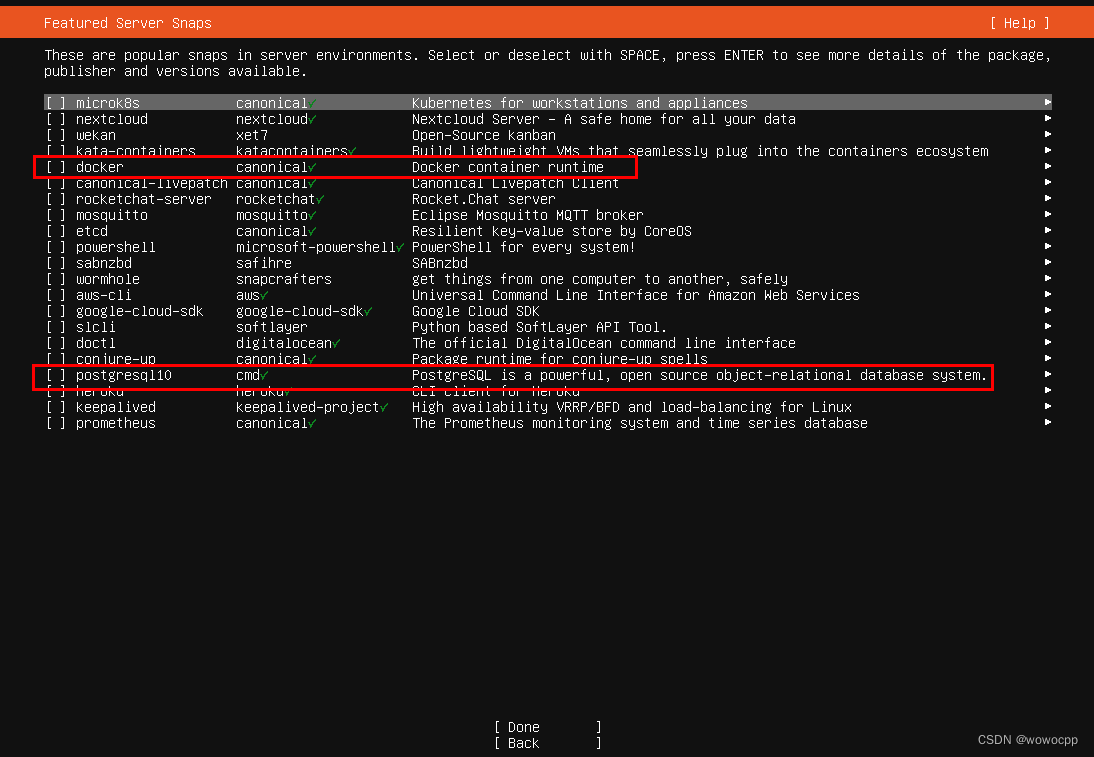This screenshot has width=1094, height=757.
Task: Expand details arrow for docker row
Action: point(1047,167)
